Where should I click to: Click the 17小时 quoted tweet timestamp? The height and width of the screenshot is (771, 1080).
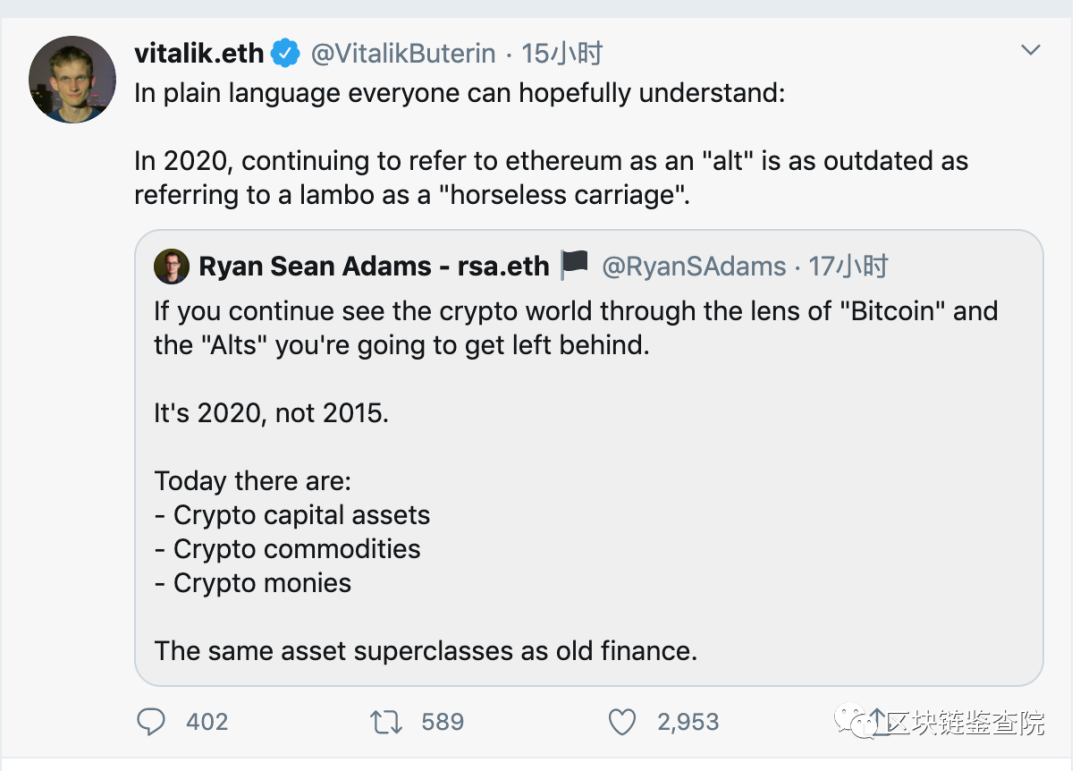[848, 266]
